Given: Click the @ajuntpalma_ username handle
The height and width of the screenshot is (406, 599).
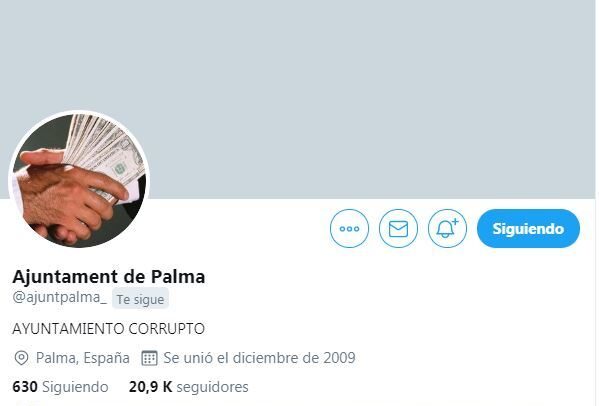Looking at the screenshot, I should click(x=60, y=298).
